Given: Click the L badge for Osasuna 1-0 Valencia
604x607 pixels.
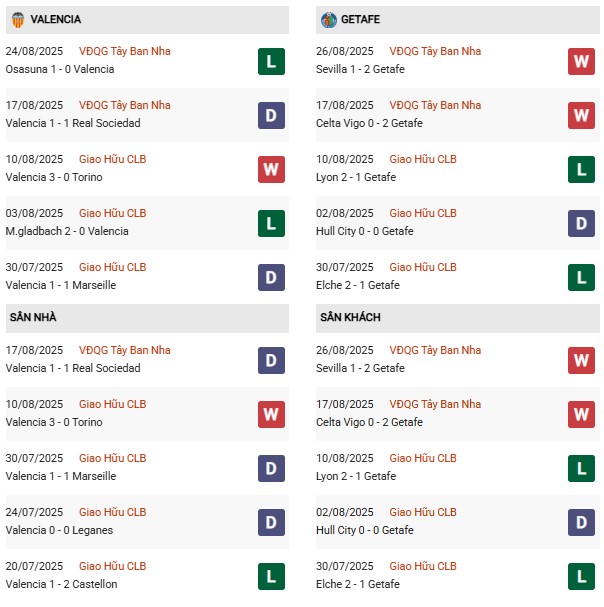Looking at the screenshot, I should (271, 62).
